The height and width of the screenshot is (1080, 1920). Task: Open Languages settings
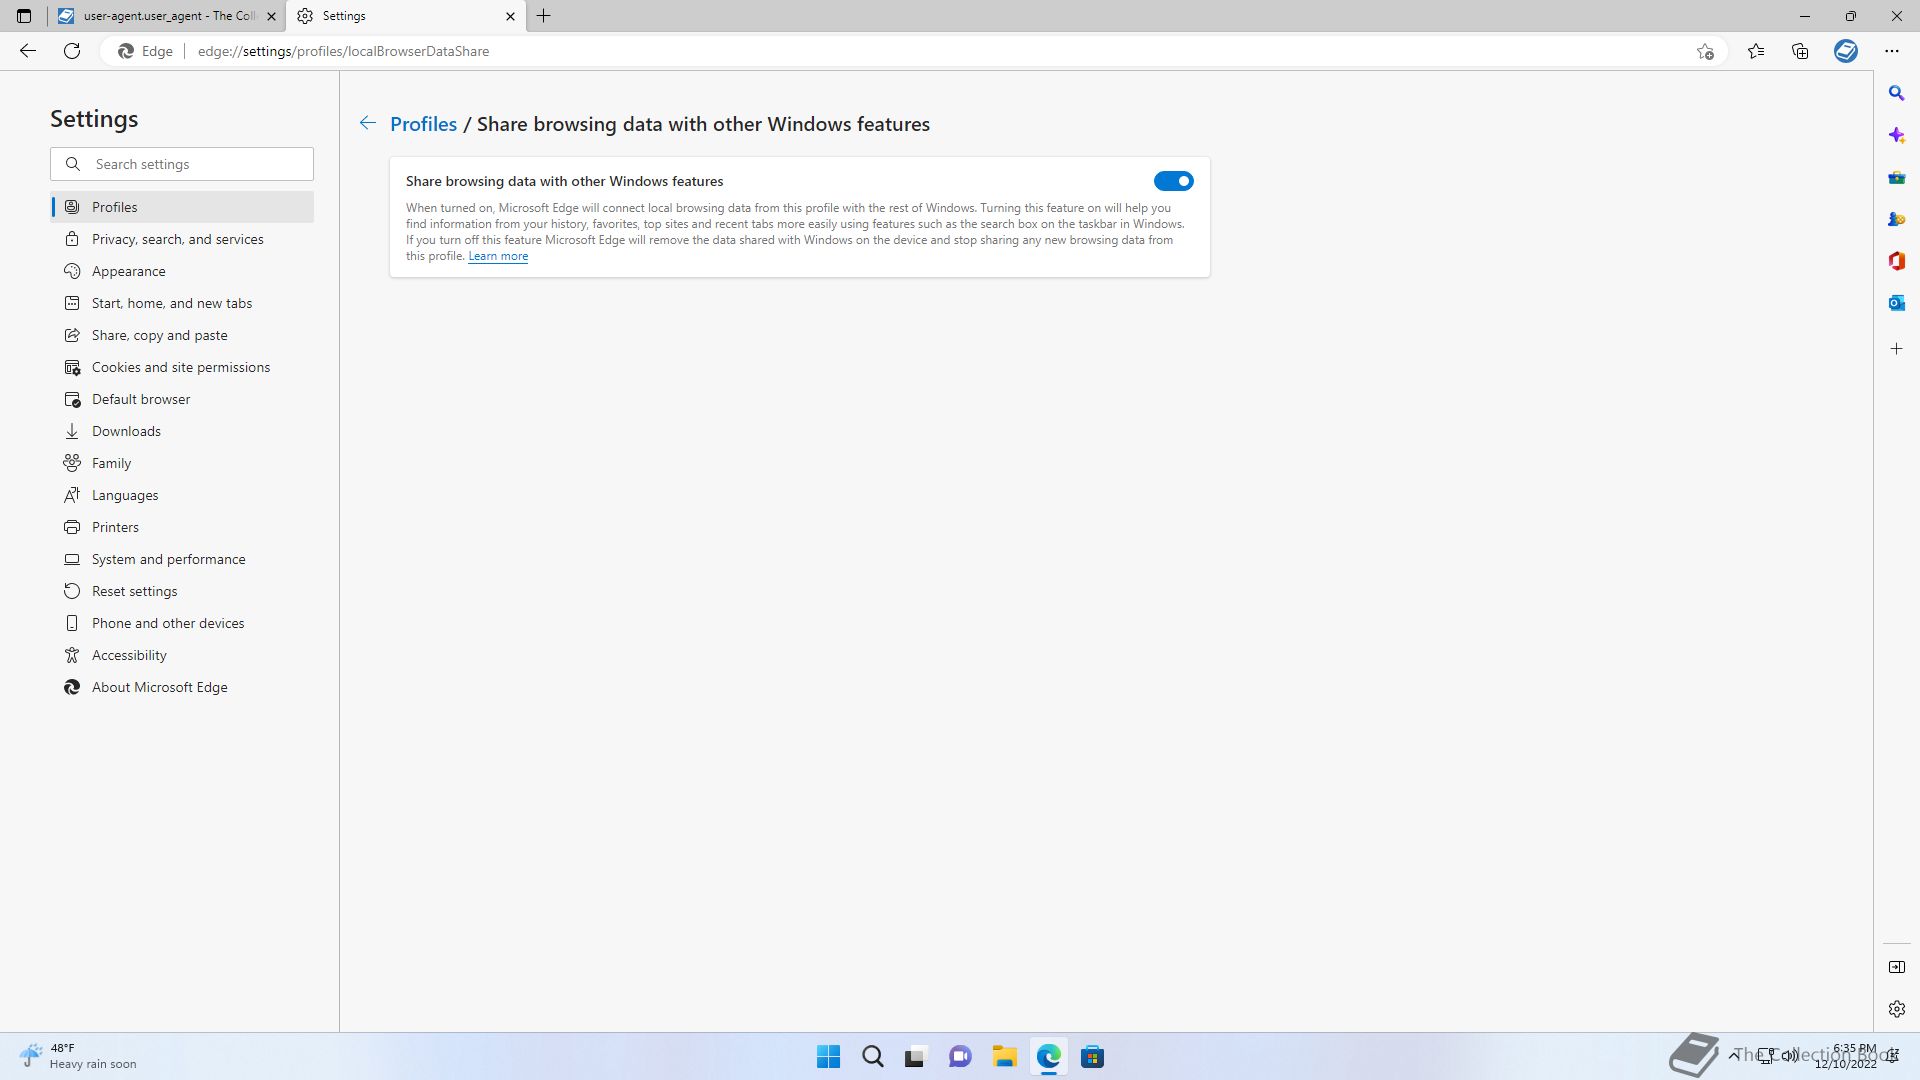(x=182, y=495)
